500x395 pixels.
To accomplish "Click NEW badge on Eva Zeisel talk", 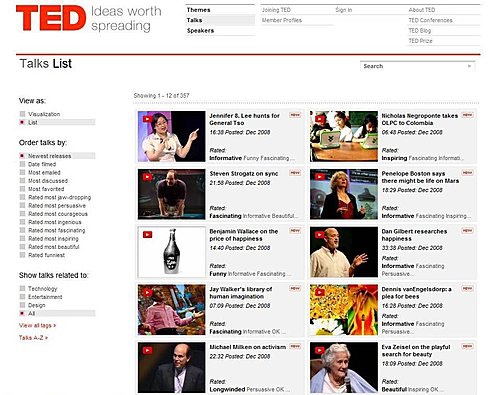I will pos(467,346).
